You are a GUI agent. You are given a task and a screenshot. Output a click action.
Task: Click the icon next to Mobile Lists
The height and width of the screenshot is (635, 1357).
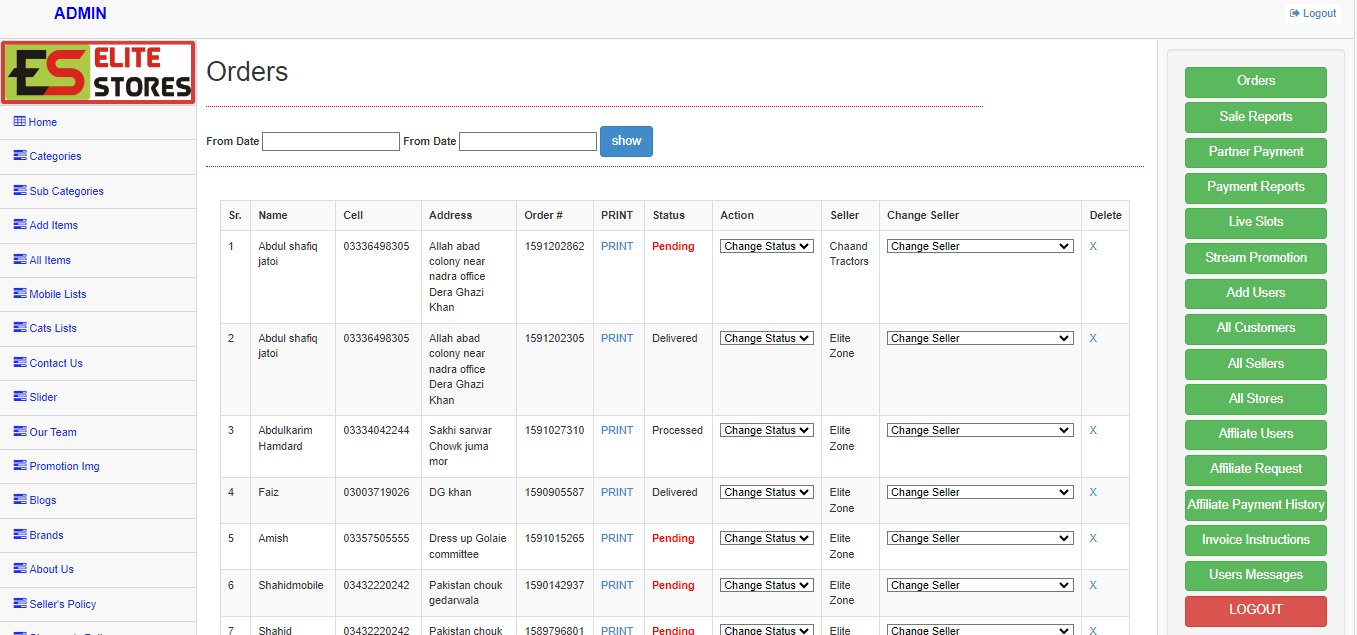20,294
